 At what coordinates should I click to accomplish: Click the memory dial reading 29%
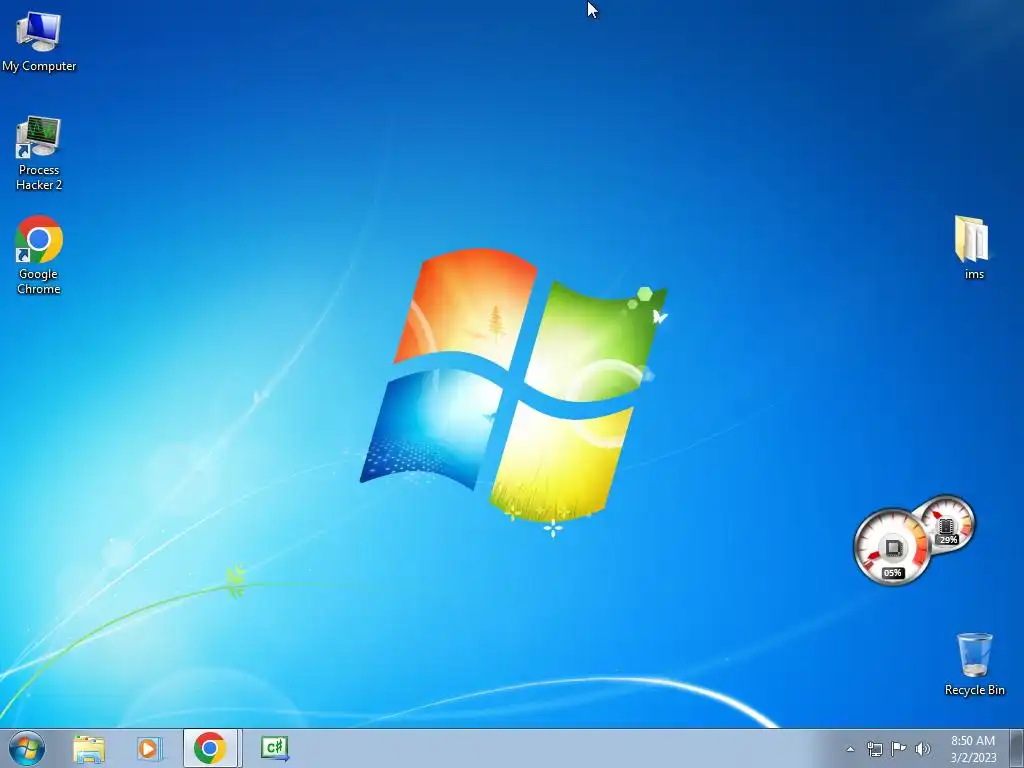click(948, 523)
